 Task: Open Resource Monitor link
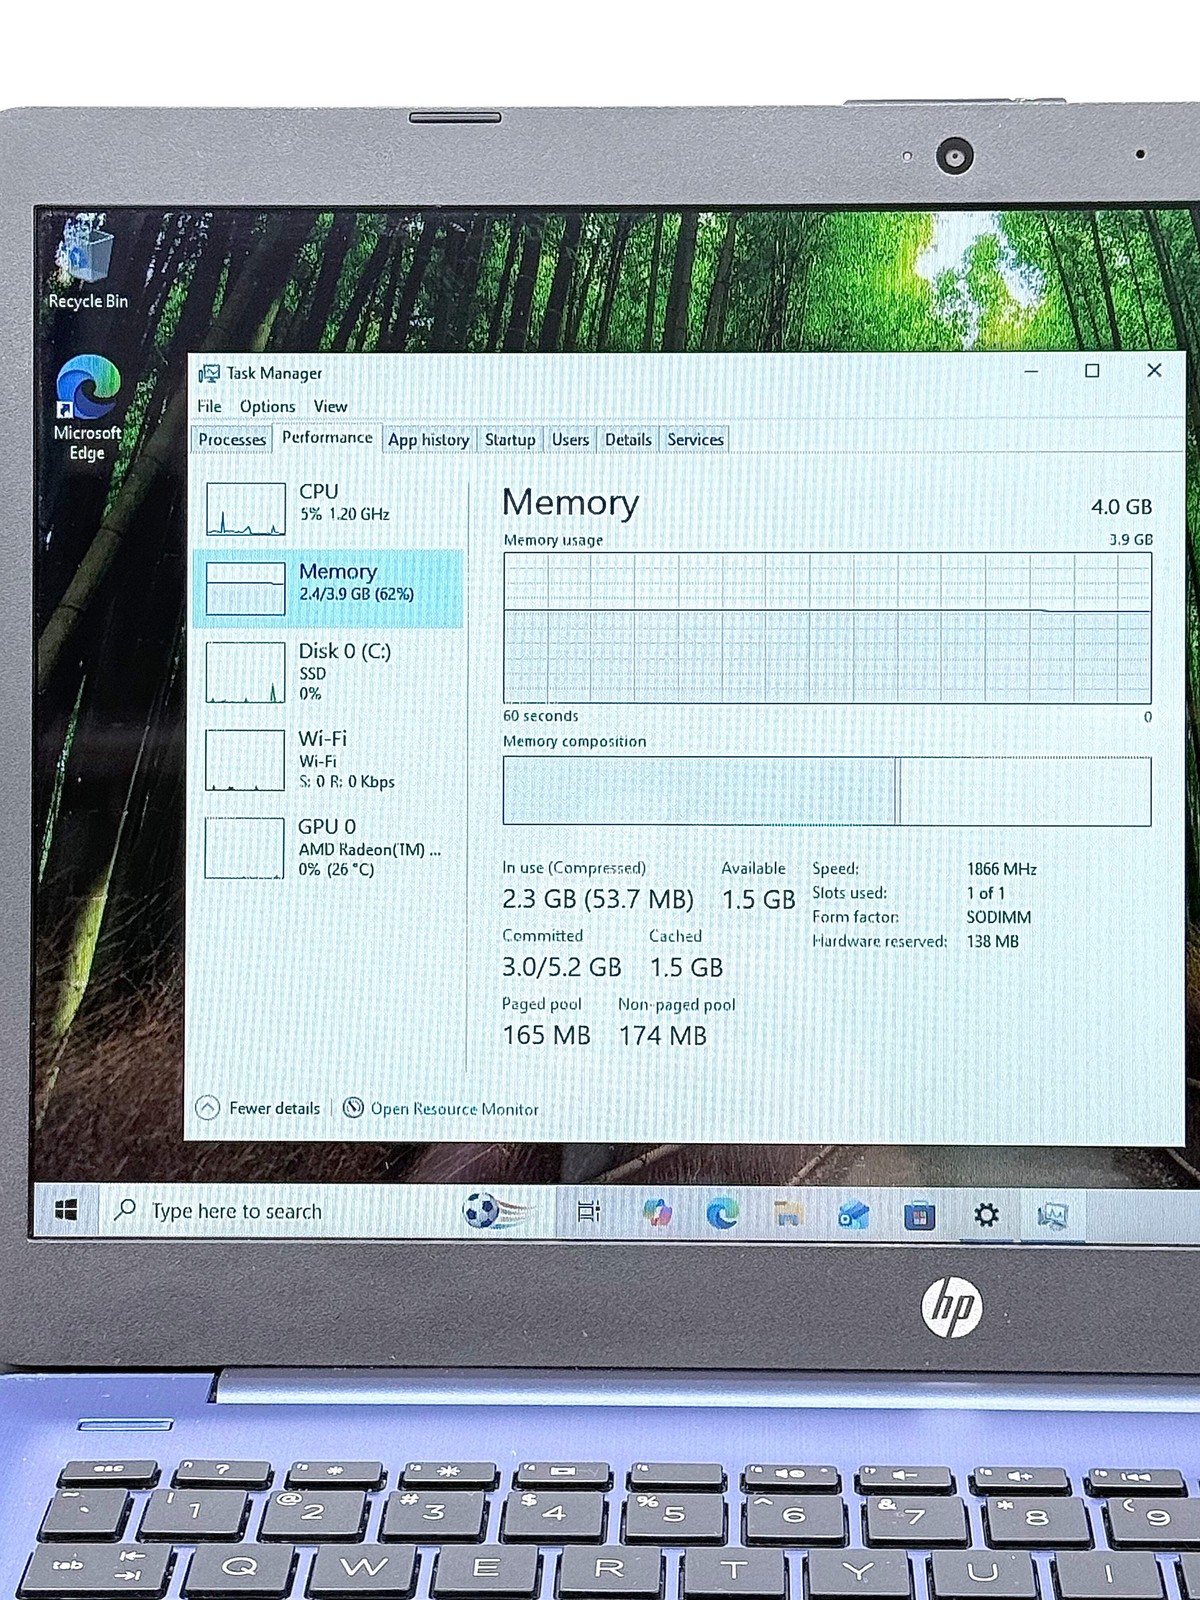point(454,1109)
